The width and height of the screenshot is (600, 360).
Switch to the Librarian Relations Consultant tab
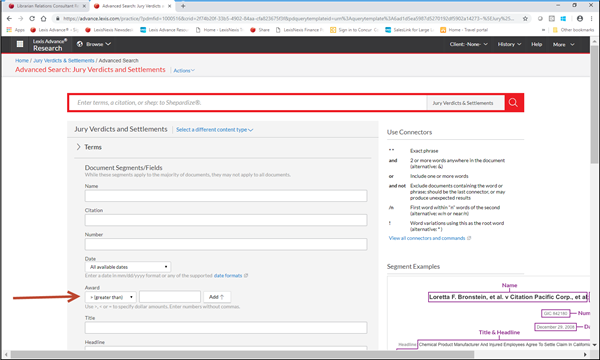pos(47,6)
